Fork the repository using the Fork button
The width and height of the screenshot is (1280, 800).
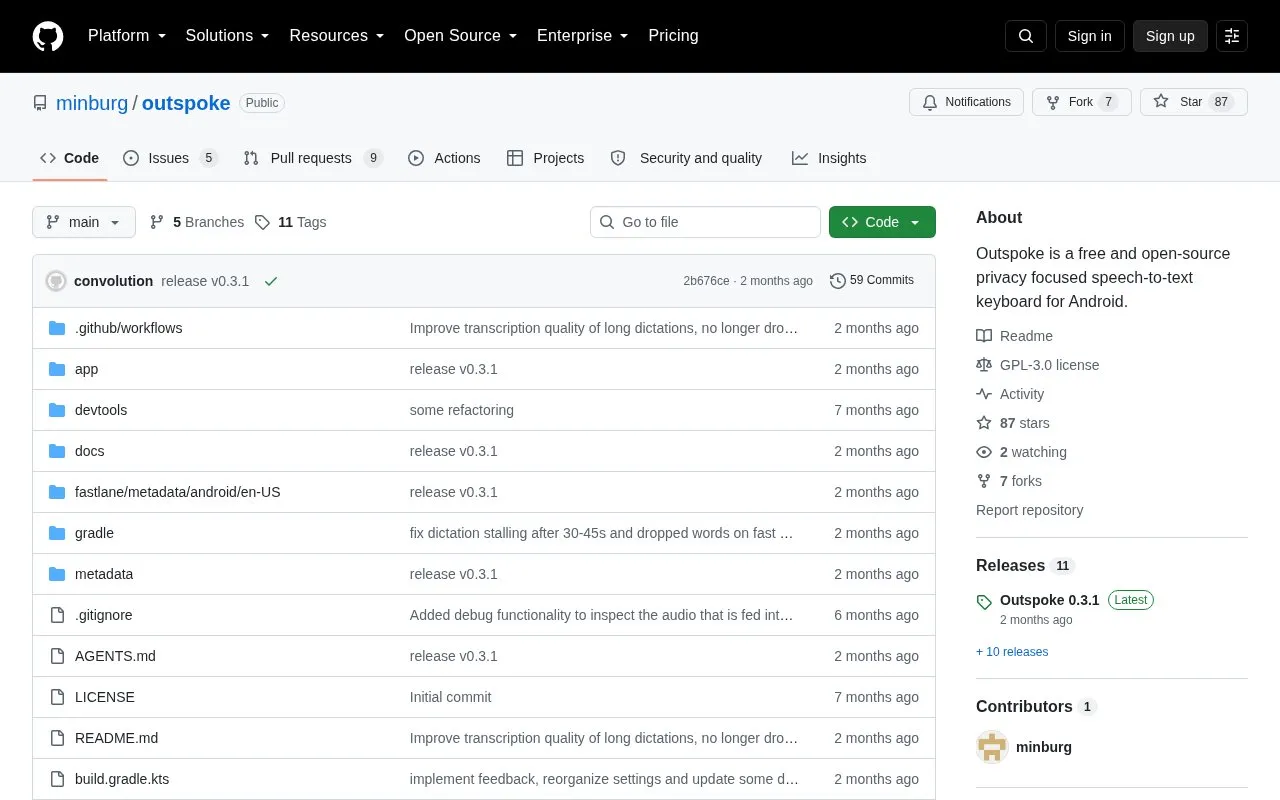1082,102
